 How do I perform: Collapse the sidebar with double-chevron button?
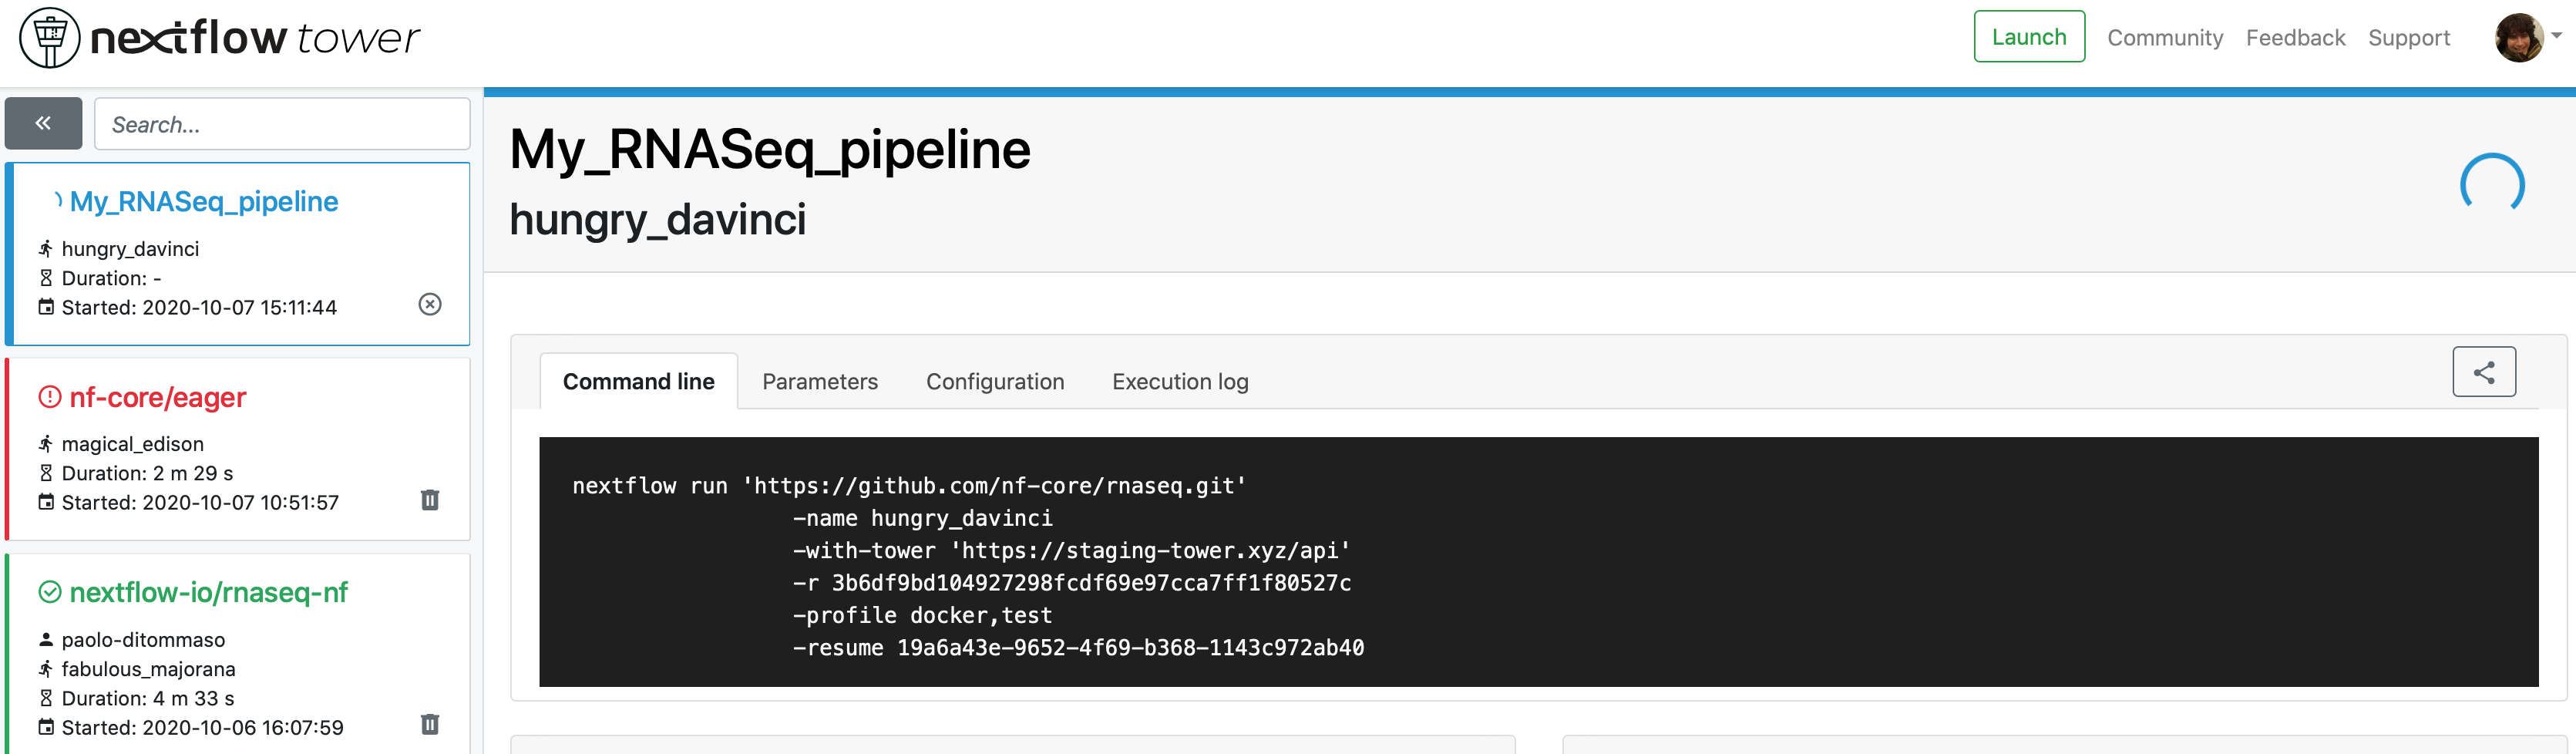pos(43,123)
